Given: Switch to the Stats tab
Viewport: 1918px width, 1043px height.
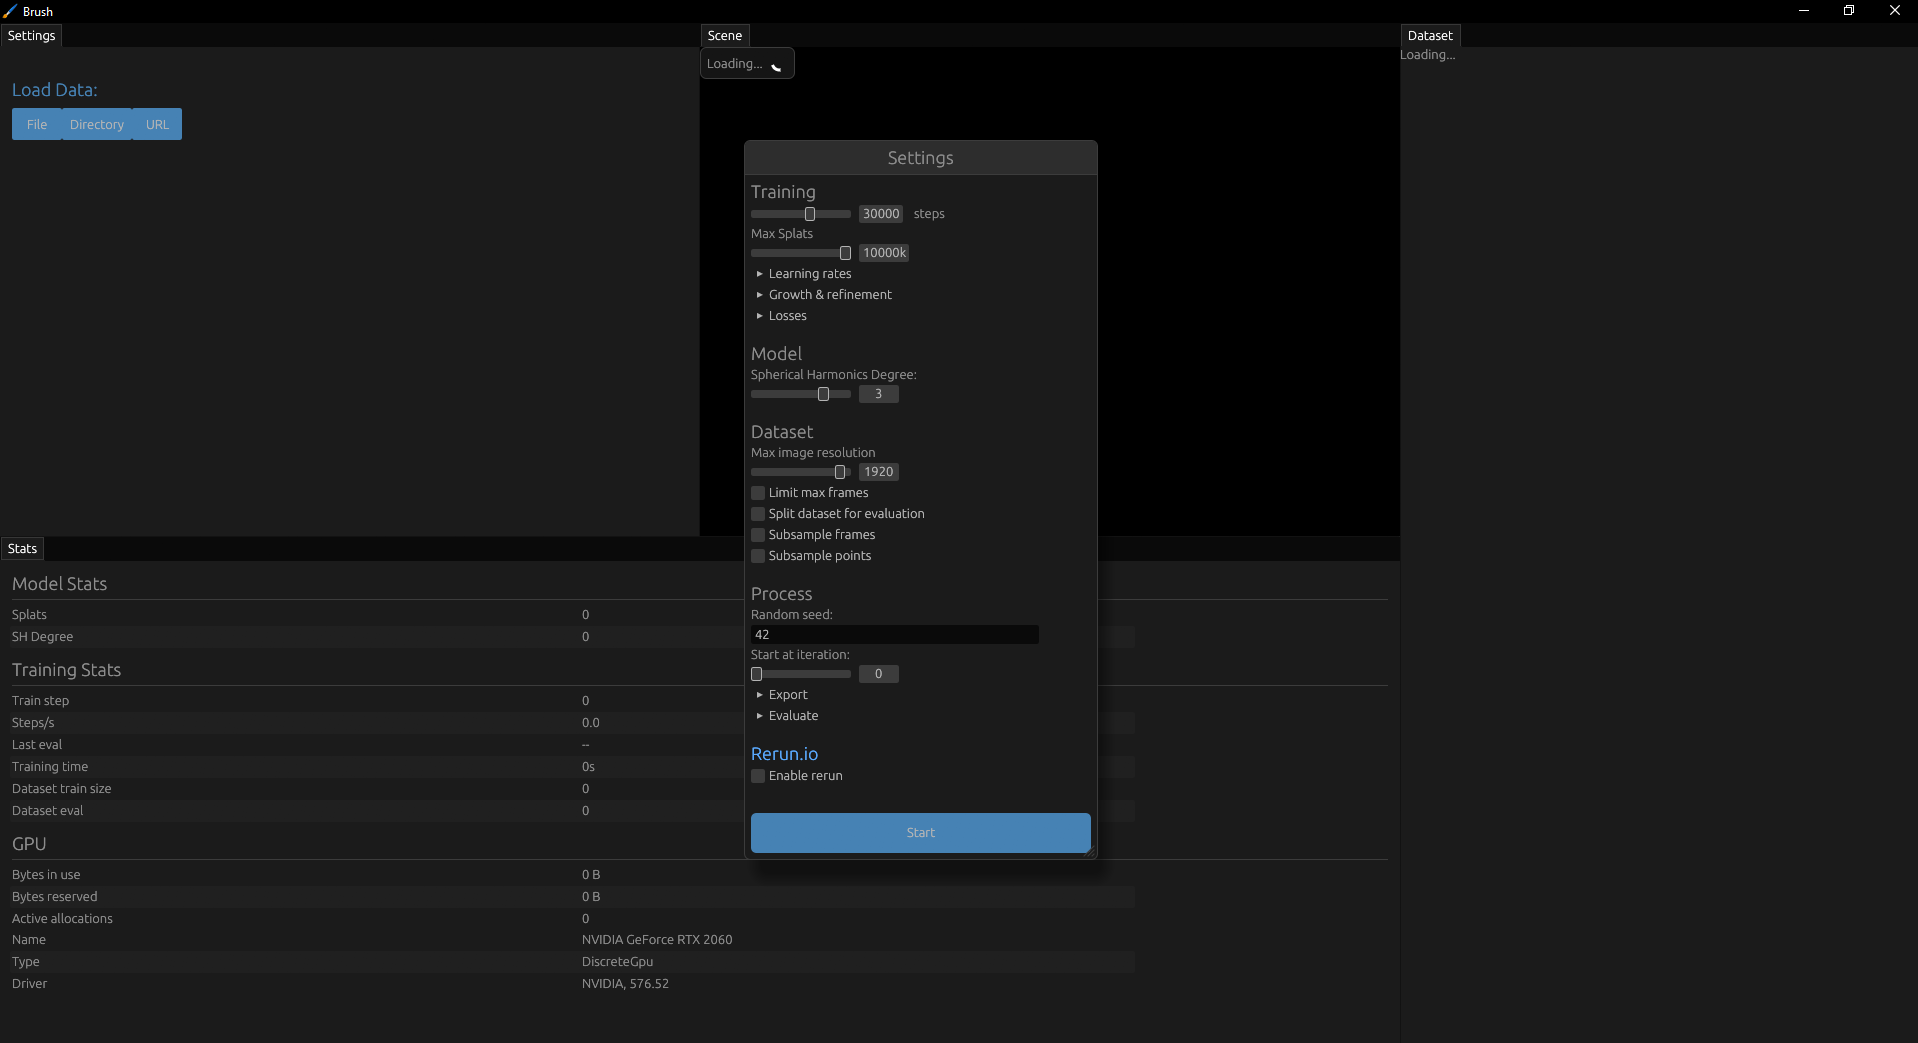Looking at the screenshot, I should click(x=21, y=548).
